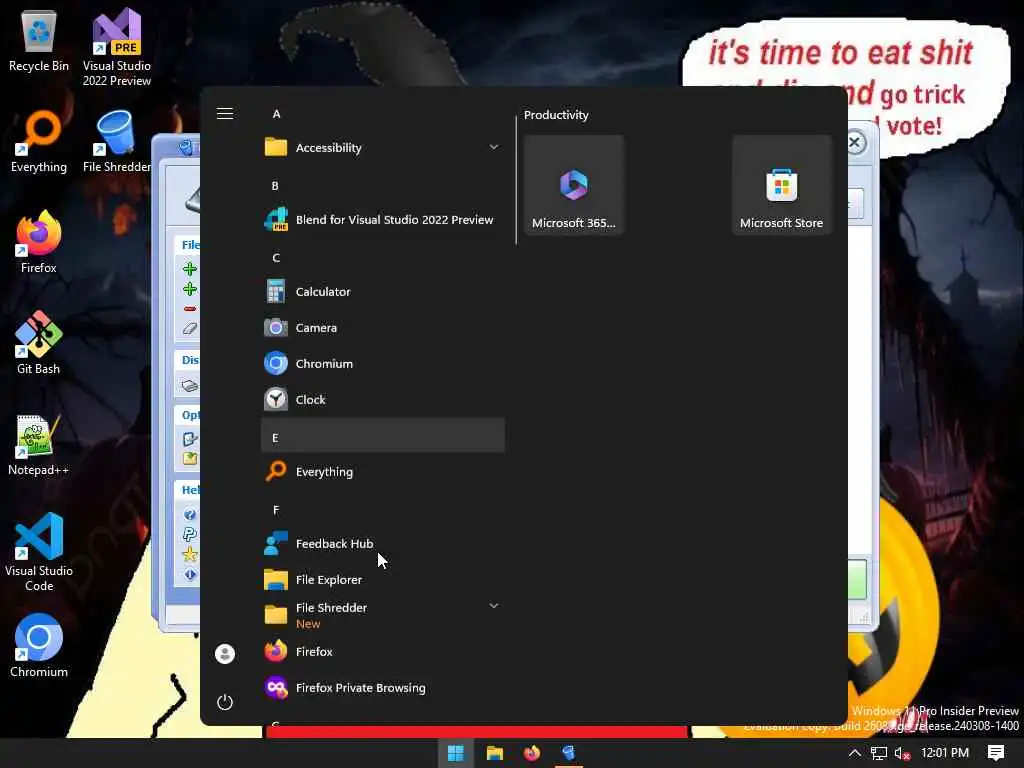The height and width of the screenshot is (768, 1024).
Task: Open File Explorer from the app list
Action: [383, 579]
